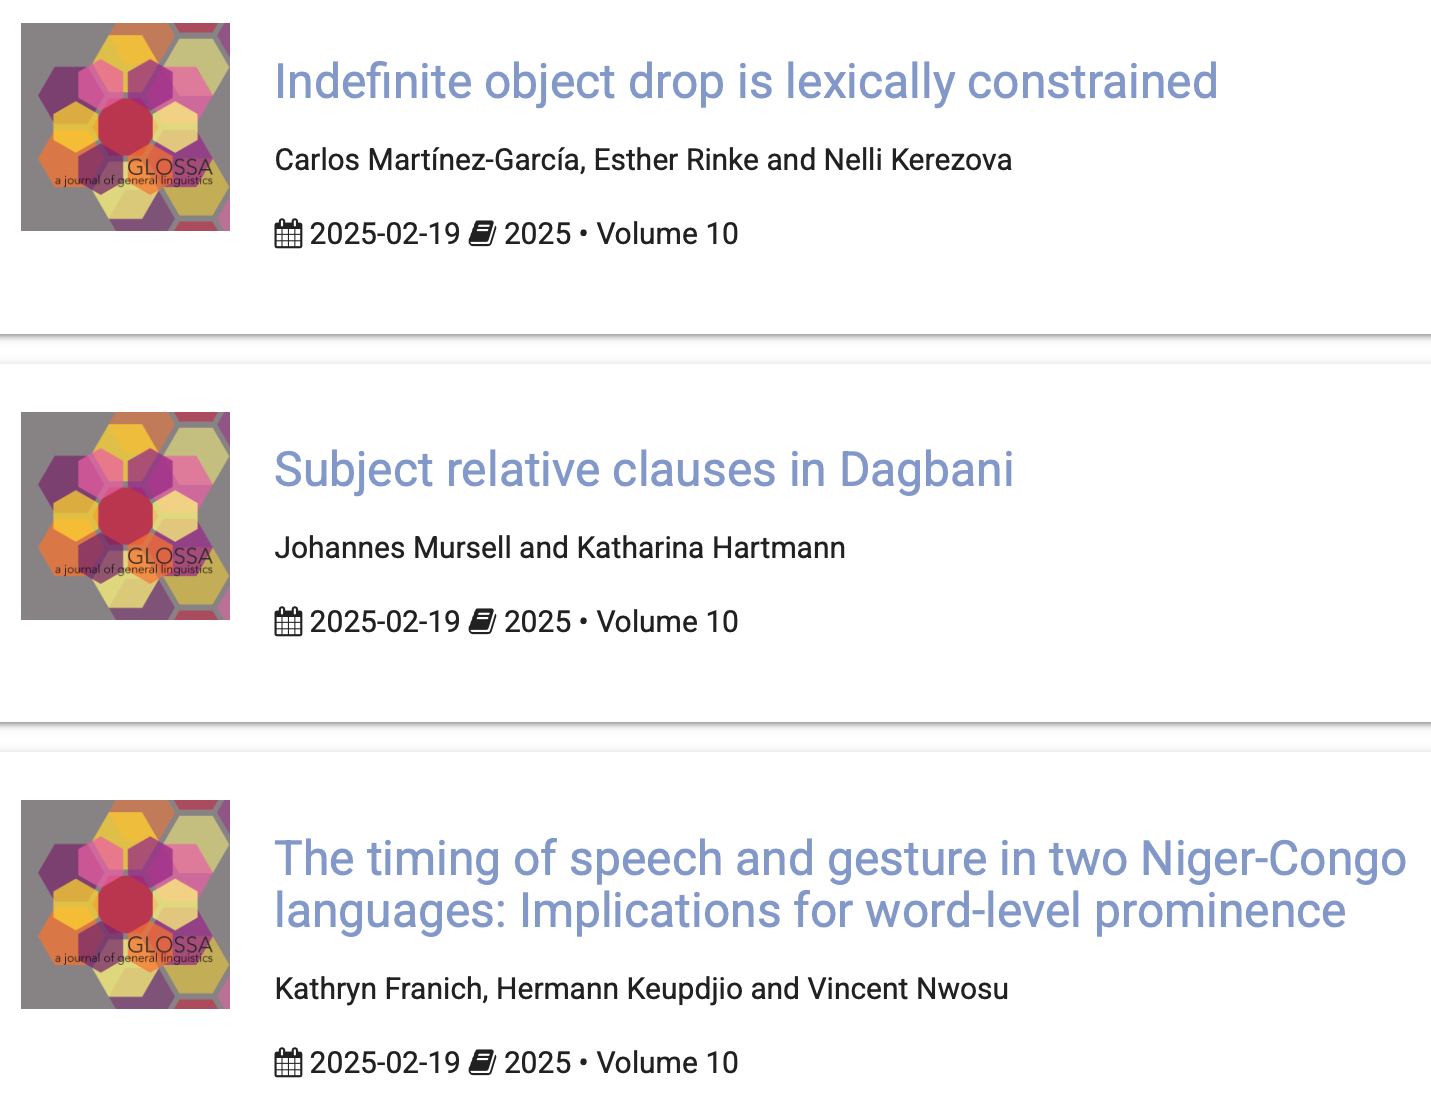Click the calendar icon under the Franich article
The height and width of the screenshot is (1097, 1431).
(288, 1063)
